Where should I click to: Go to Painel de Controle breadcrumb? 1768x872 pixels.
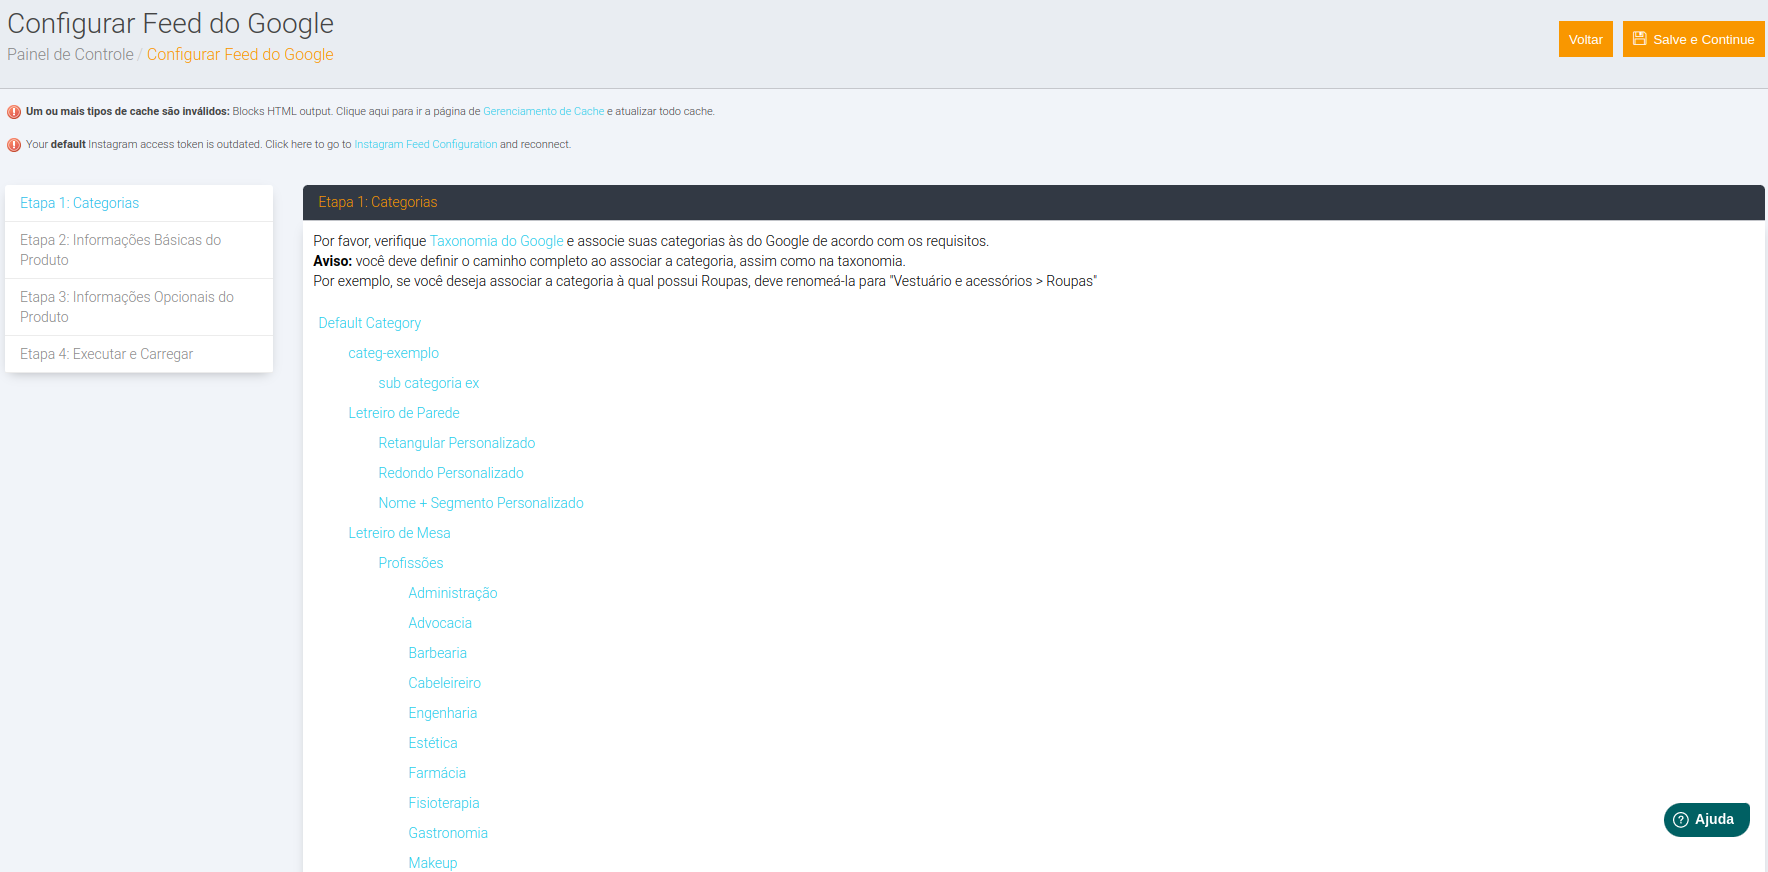tap(70, 55)
